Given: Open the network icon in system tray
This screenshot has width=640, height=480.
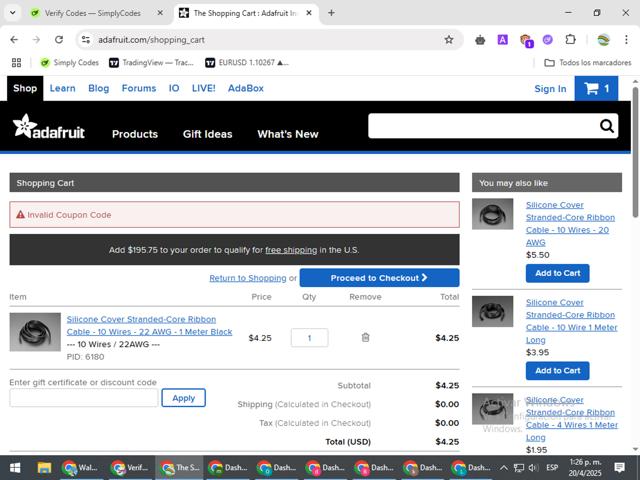Looking at the screenshot, I should pyautogui.click(x=519, y=468).
